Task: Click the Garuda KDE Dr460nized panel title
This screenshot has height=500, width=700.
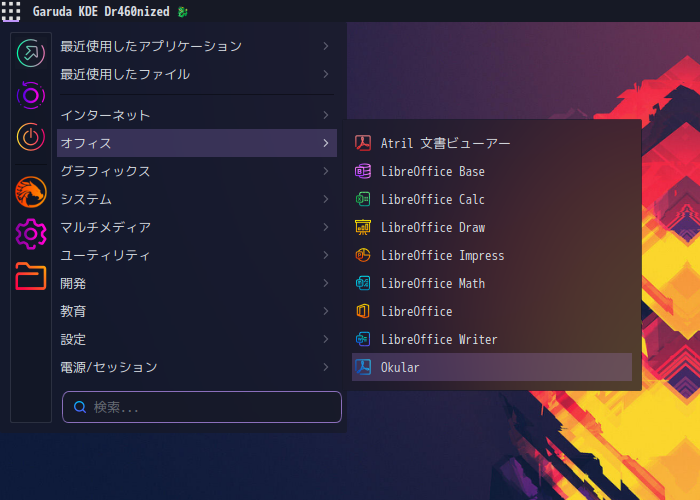Action: [101, 12]
